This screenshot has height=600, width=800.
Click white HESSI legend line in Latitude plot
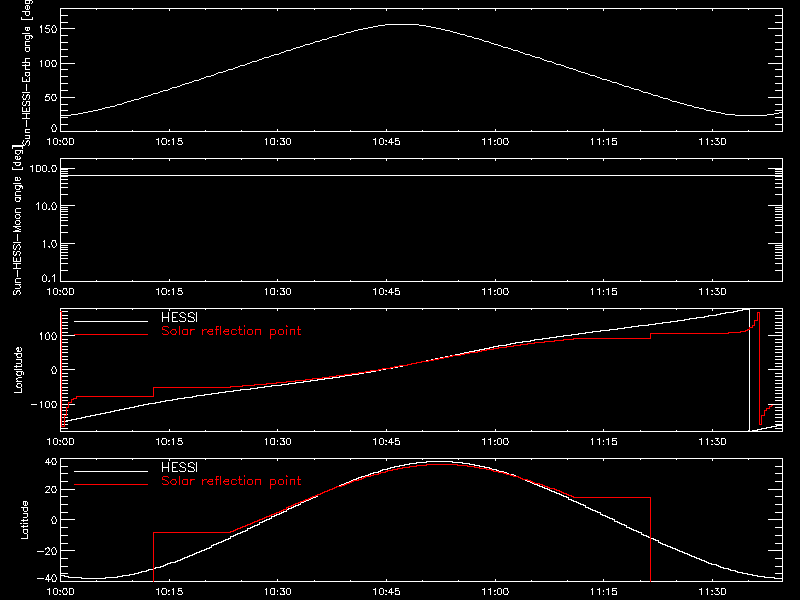[x=111, y=471]
